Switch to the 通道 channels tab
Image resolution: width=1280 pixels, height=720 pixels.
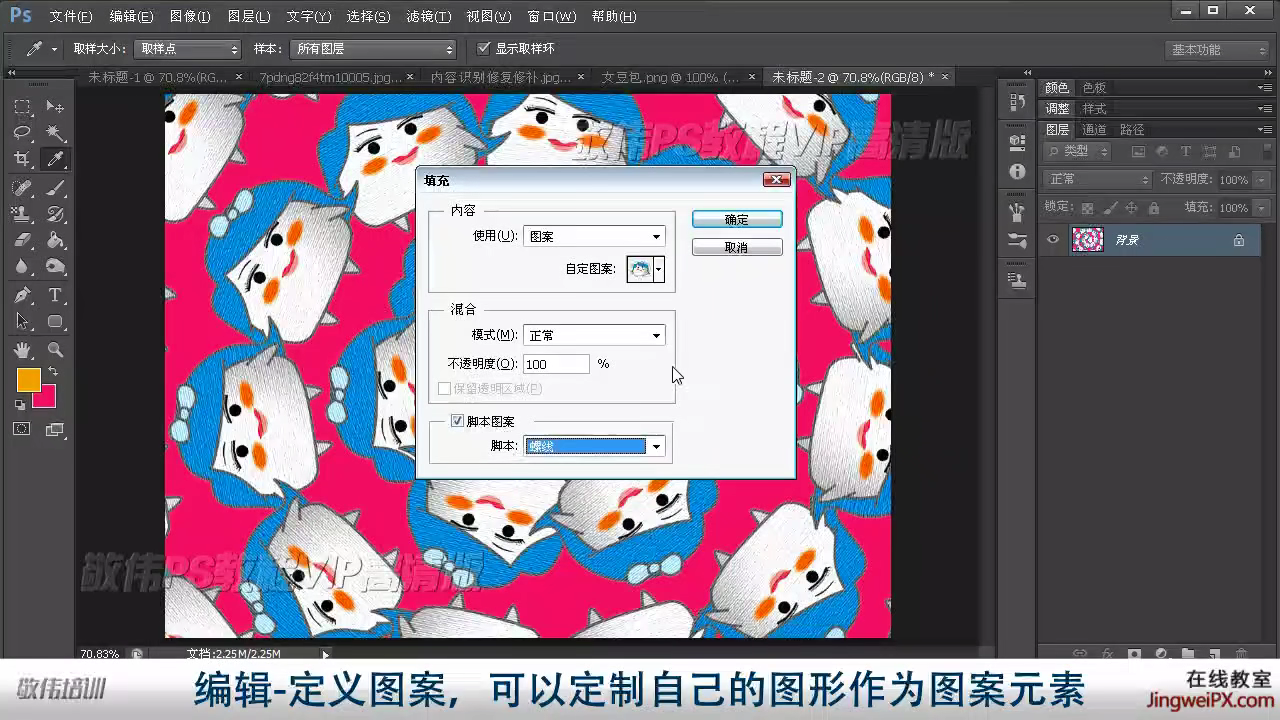click(x=1095, y=130)
